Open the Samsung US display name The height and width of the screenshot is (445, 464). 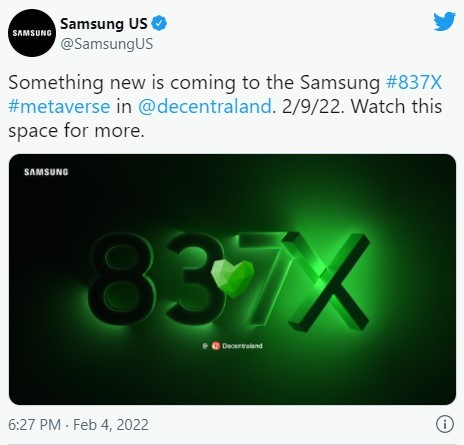104,24
